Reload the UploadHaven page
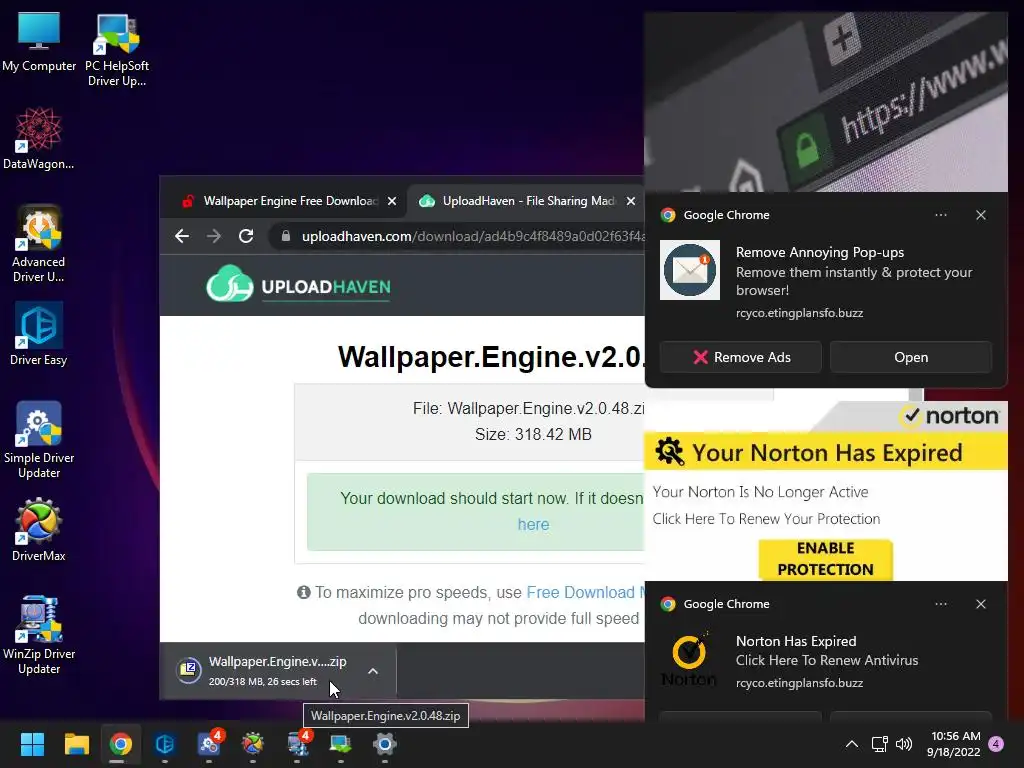Viewport: 1024px width, 768px height. coord(246,236)
